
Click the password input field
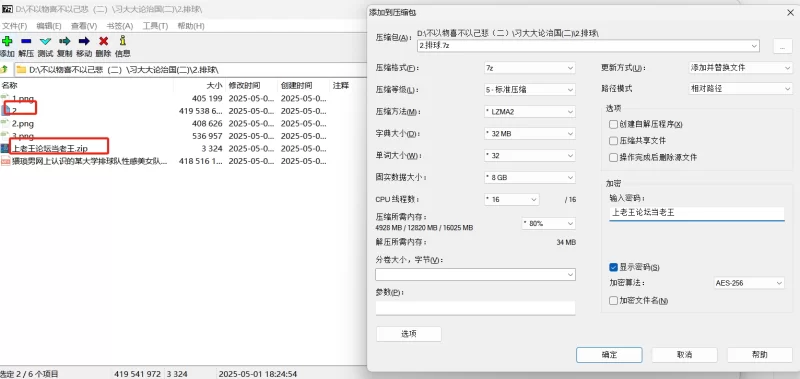tap(697, 213)
